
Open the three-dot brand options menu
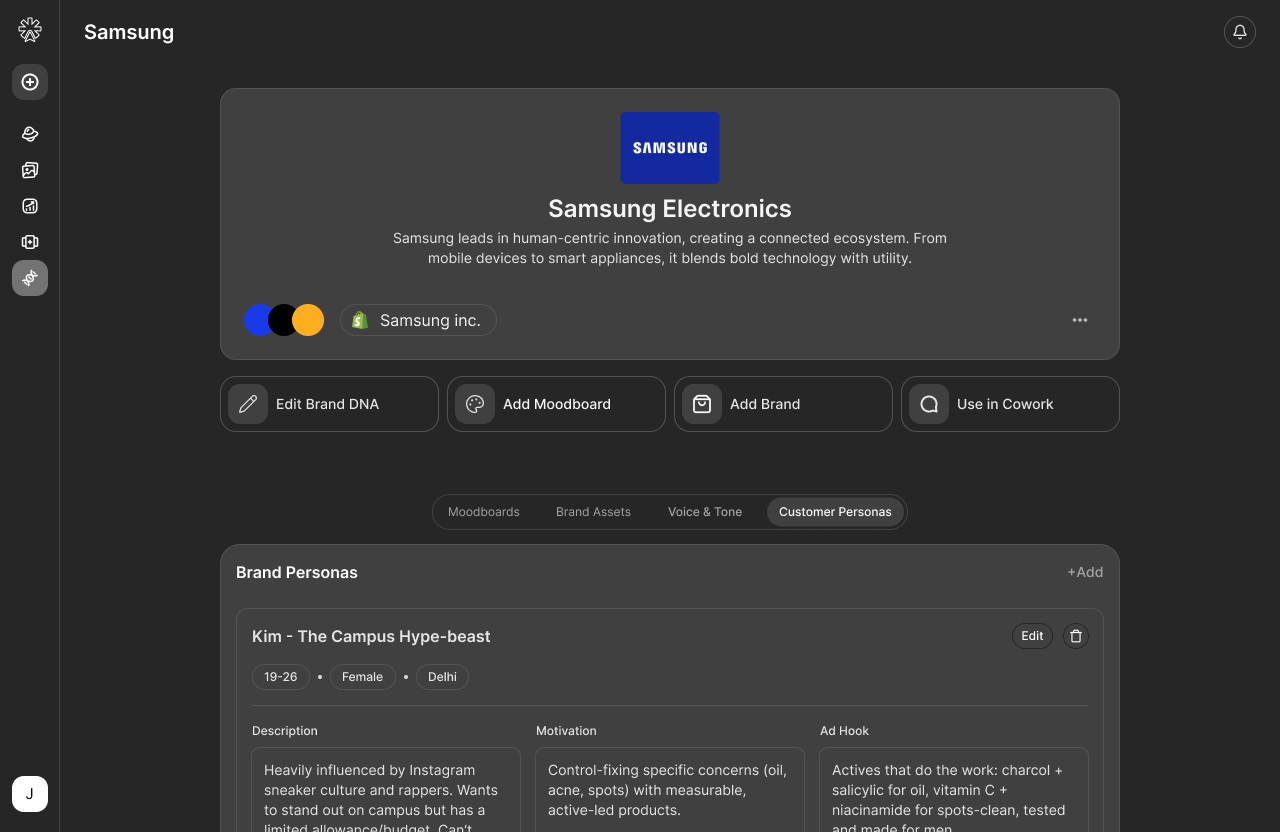pyautogui.click(x=1080, y=320)
